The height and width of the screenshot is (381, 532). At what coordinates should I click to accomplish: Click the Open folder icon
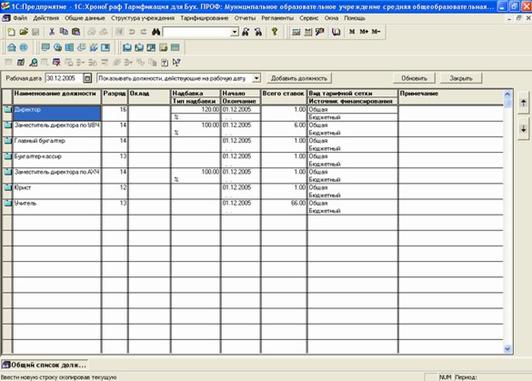point(23,32)
